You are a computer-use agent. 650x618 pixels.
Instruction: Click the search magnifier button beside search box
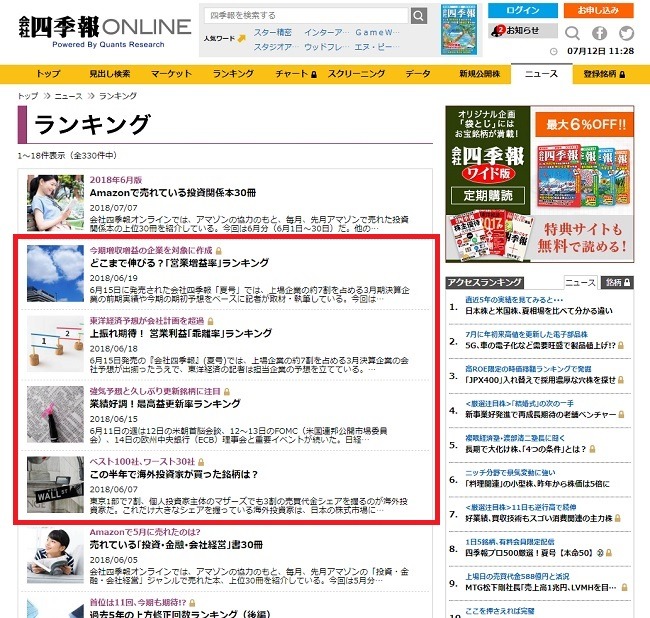(419, 16)
